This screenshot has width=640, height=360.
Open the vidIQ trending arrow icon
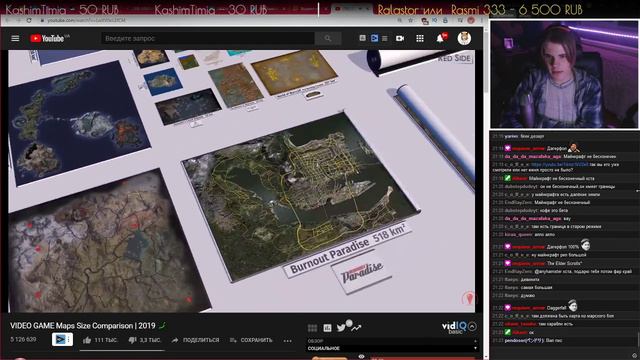pyautogui.click(x=356, y=328)
